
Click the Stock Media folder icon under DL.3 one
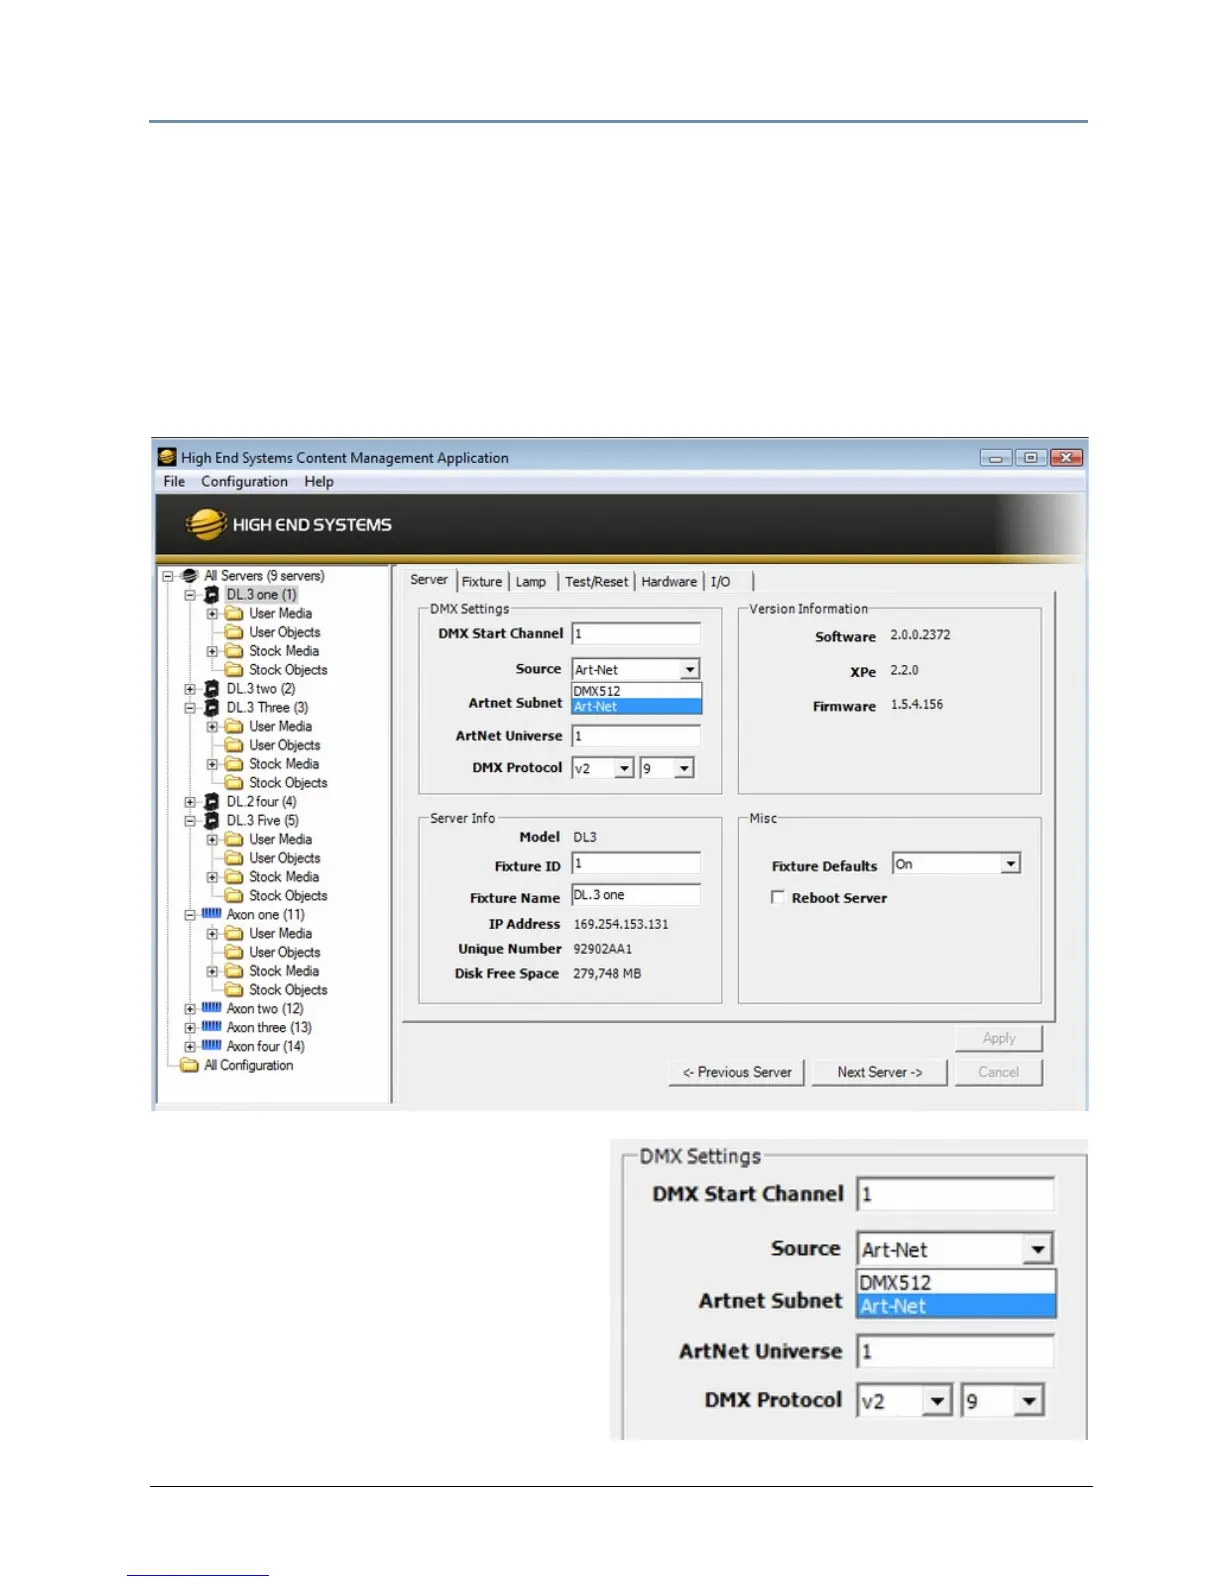click(234, 651)
